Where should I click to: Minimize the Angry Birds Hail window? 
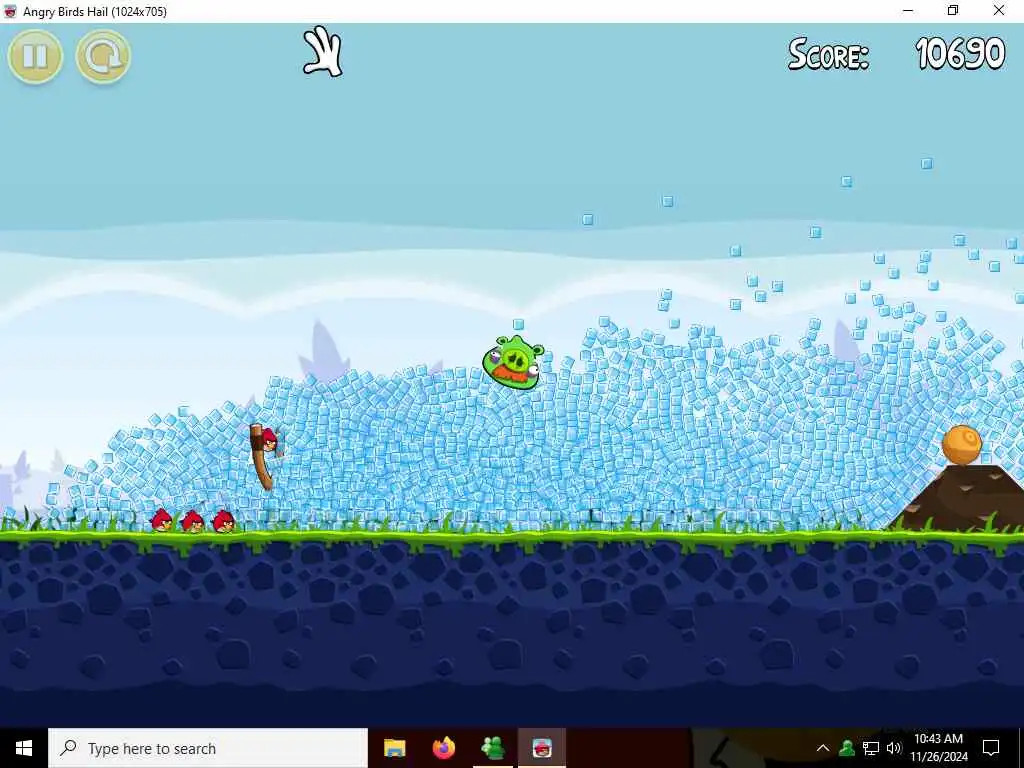point(908,11)
